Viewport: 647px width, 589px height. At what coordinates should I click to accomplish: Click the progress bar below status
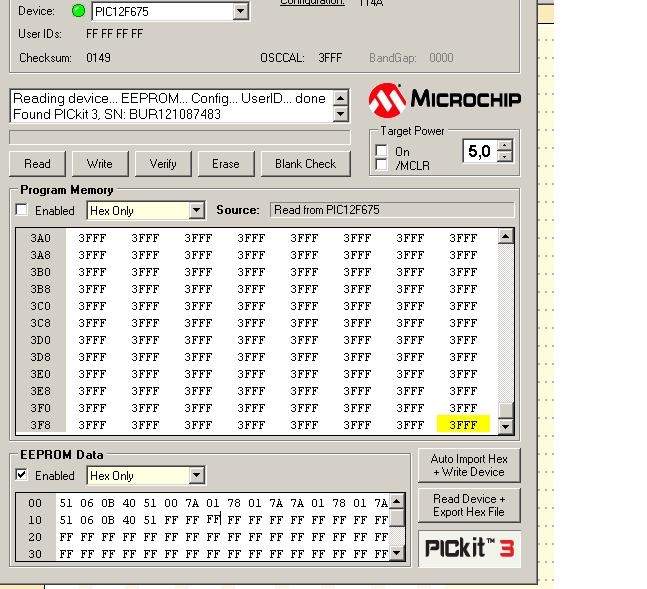tap(180, 137)
